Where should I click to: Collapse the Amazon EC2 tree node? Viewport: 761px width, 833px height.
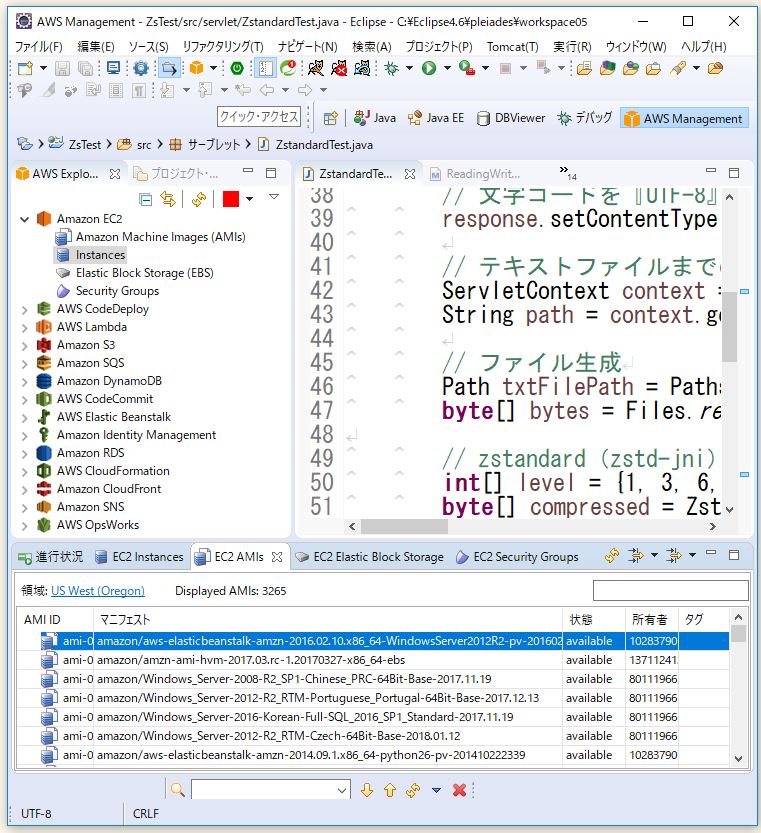24,219
